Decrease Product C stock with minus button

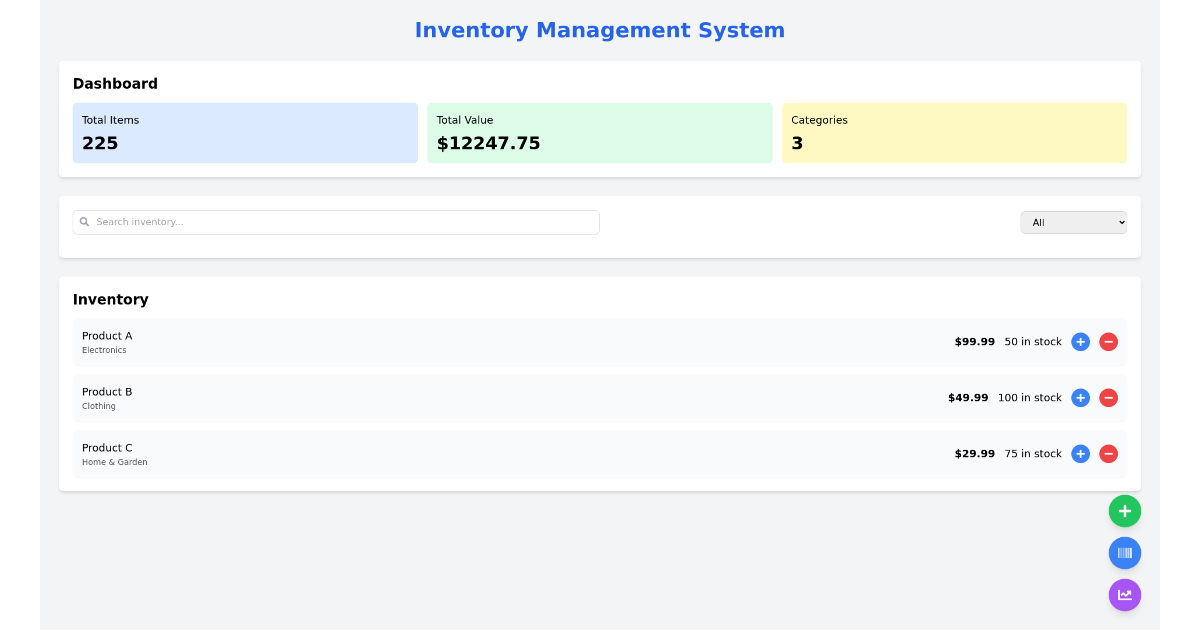point(1108,454)
